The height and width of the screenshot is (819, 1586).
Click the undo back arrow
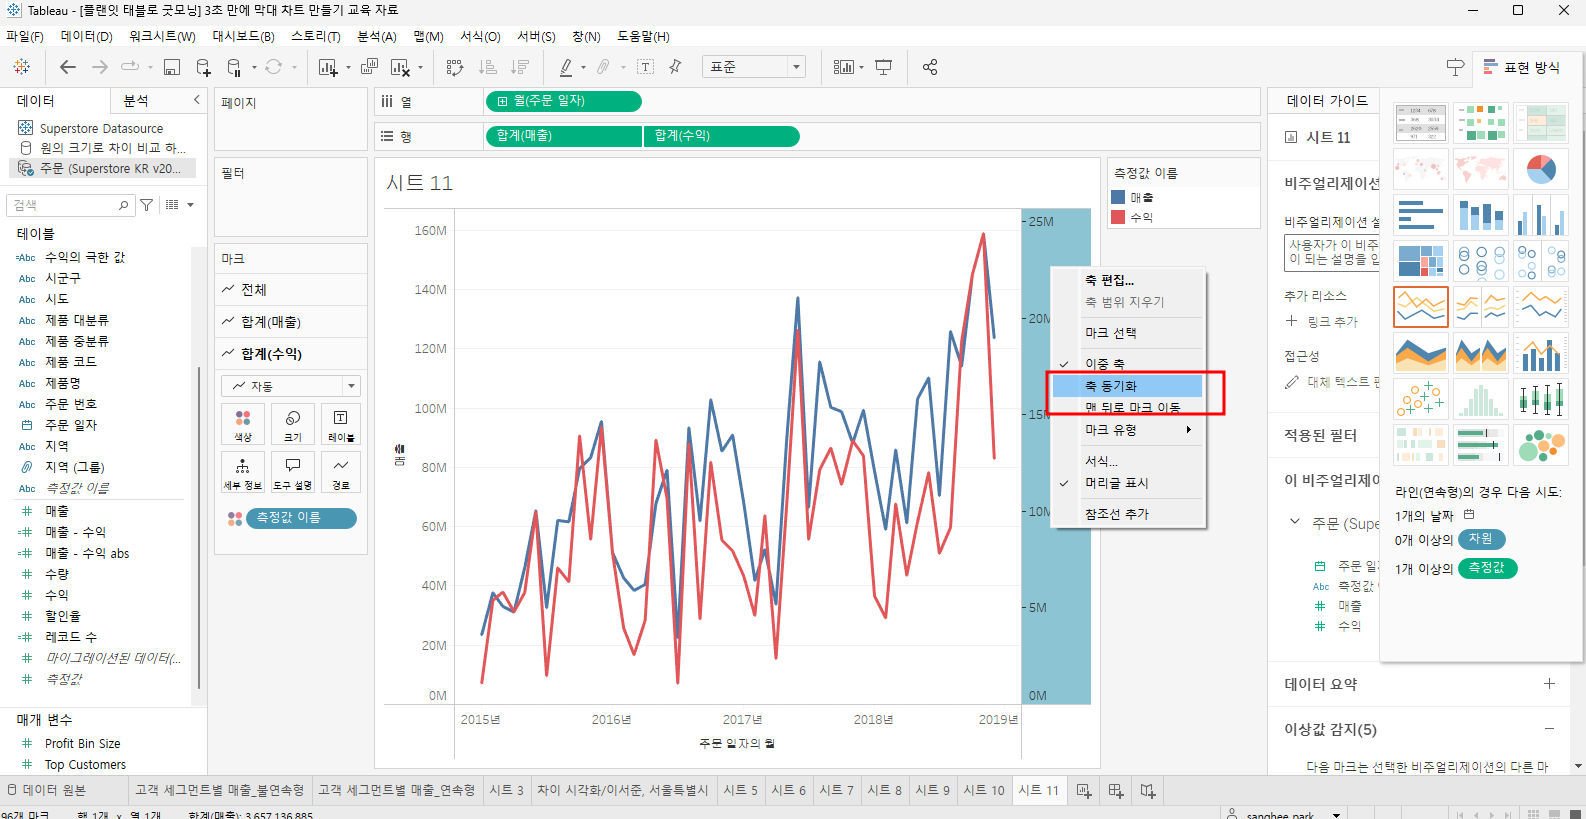pos(68,67)
